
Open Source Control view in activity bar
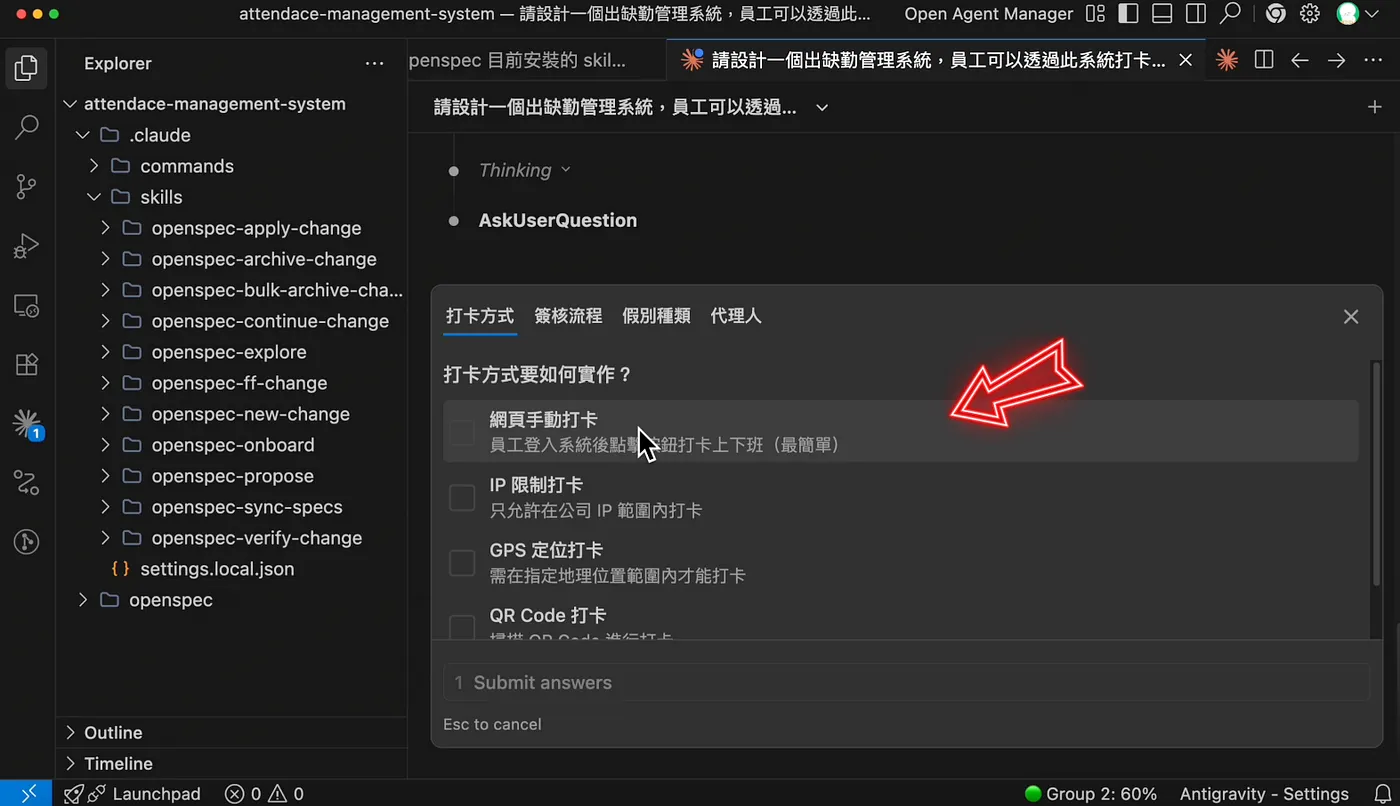[27, 186]
